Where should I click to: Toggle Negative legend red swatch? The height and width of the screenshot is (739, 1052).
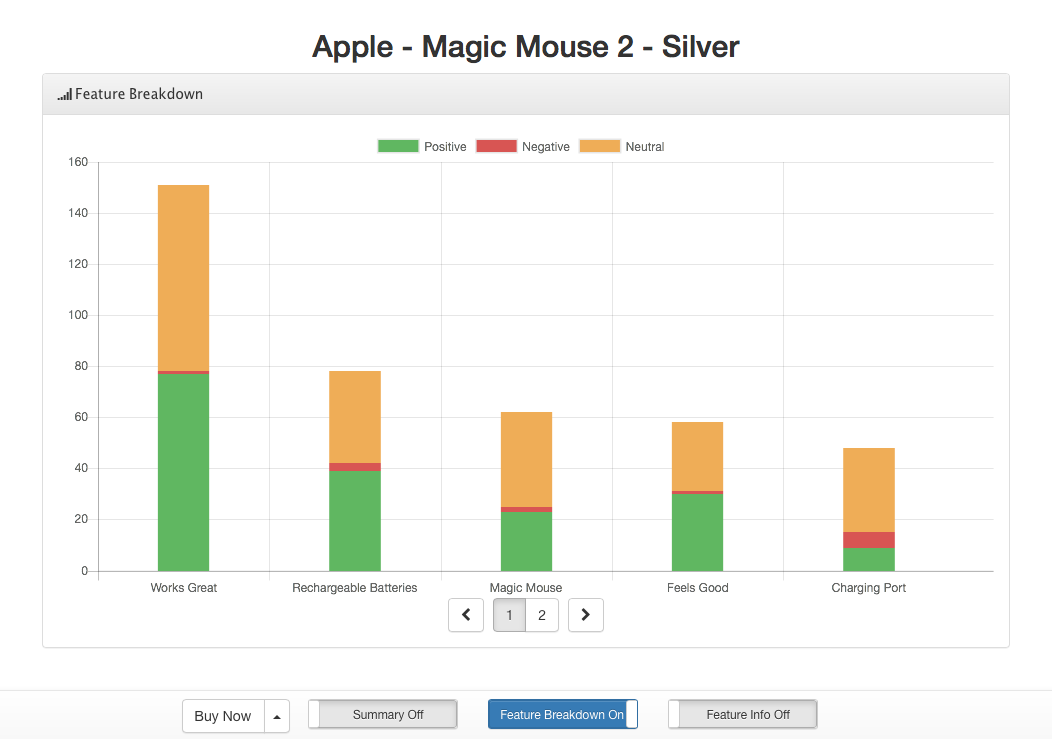[x=496, y=146]
